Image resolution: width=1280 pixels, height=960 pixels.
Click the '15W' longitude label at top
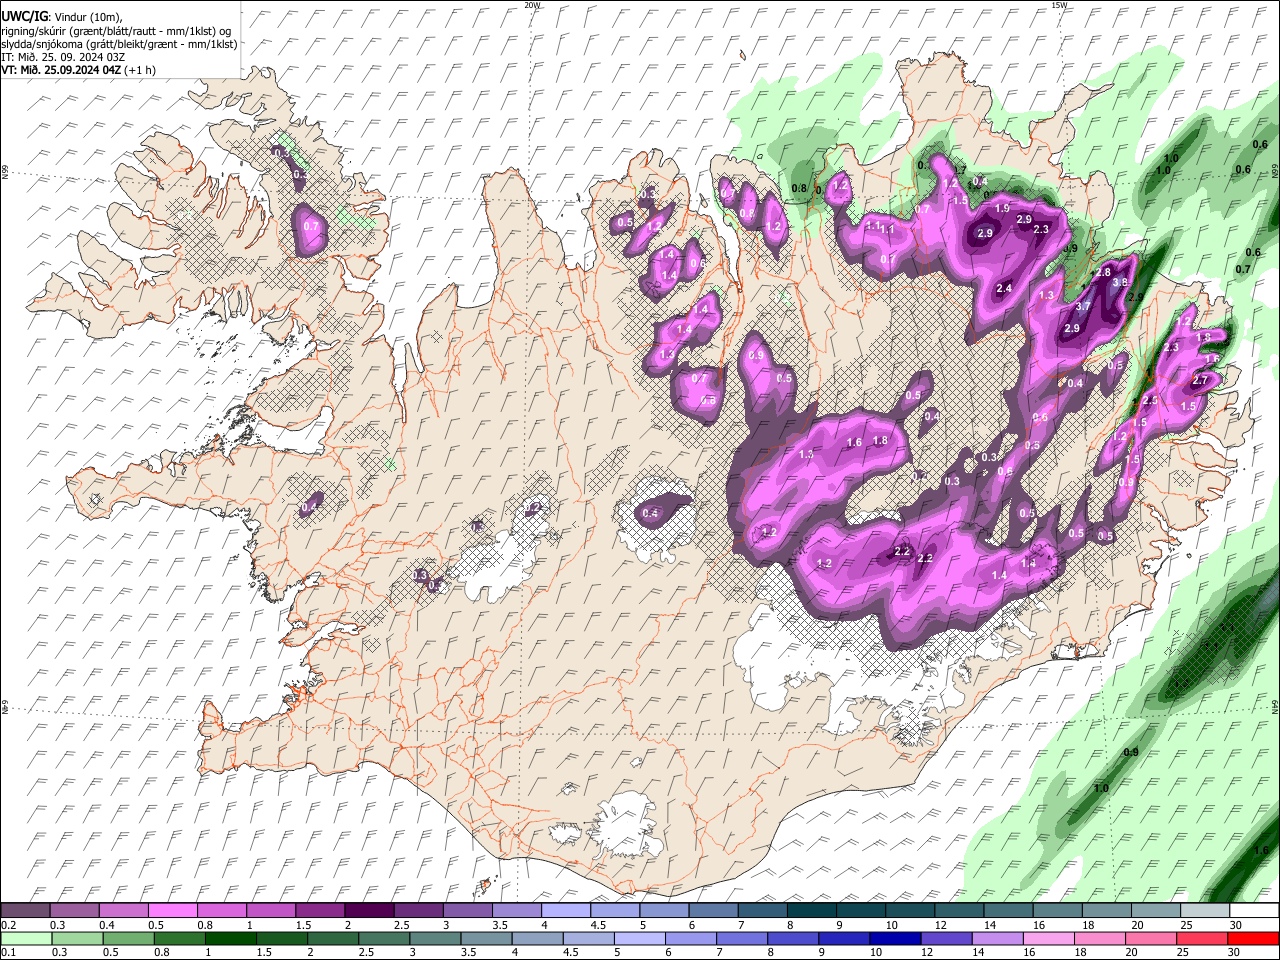[1058, 5]
